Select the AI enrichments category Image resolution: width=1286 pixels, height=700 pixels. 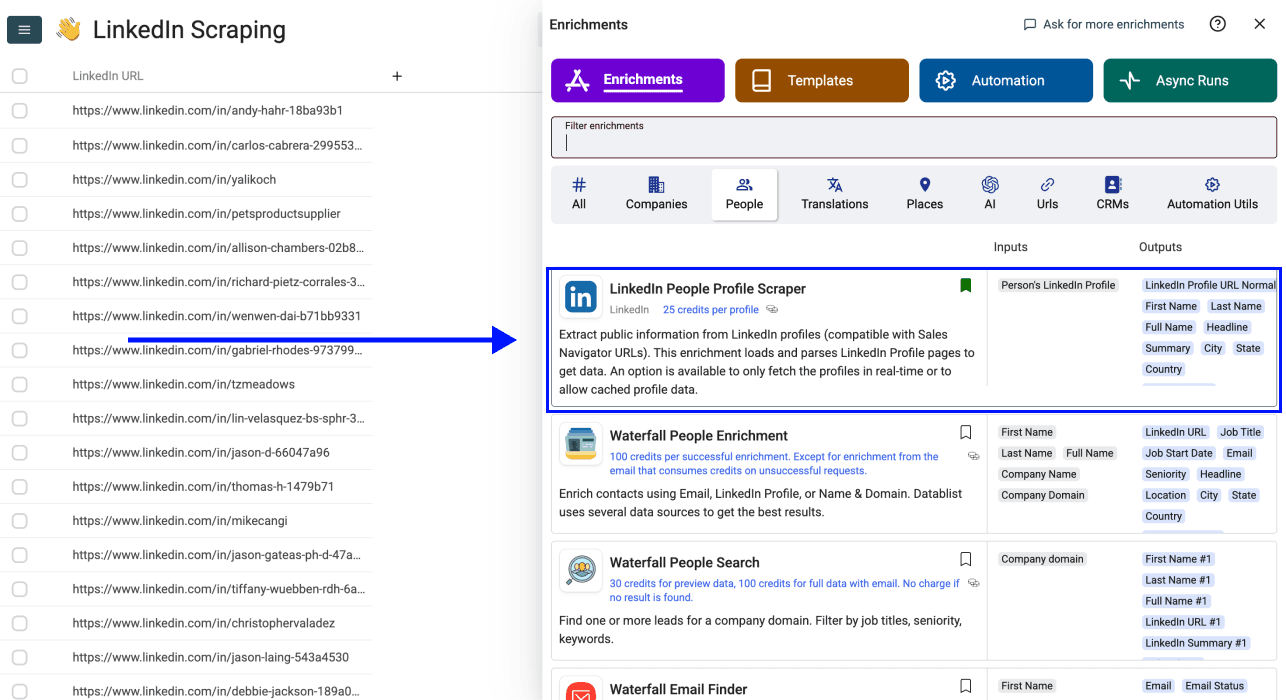click(x=989, y=194)
